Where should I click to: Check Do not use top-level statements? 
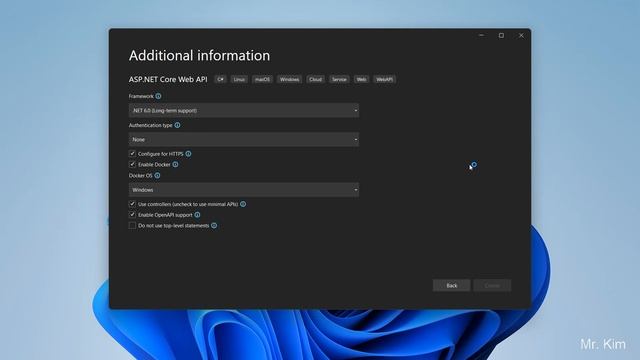(132, 225)
